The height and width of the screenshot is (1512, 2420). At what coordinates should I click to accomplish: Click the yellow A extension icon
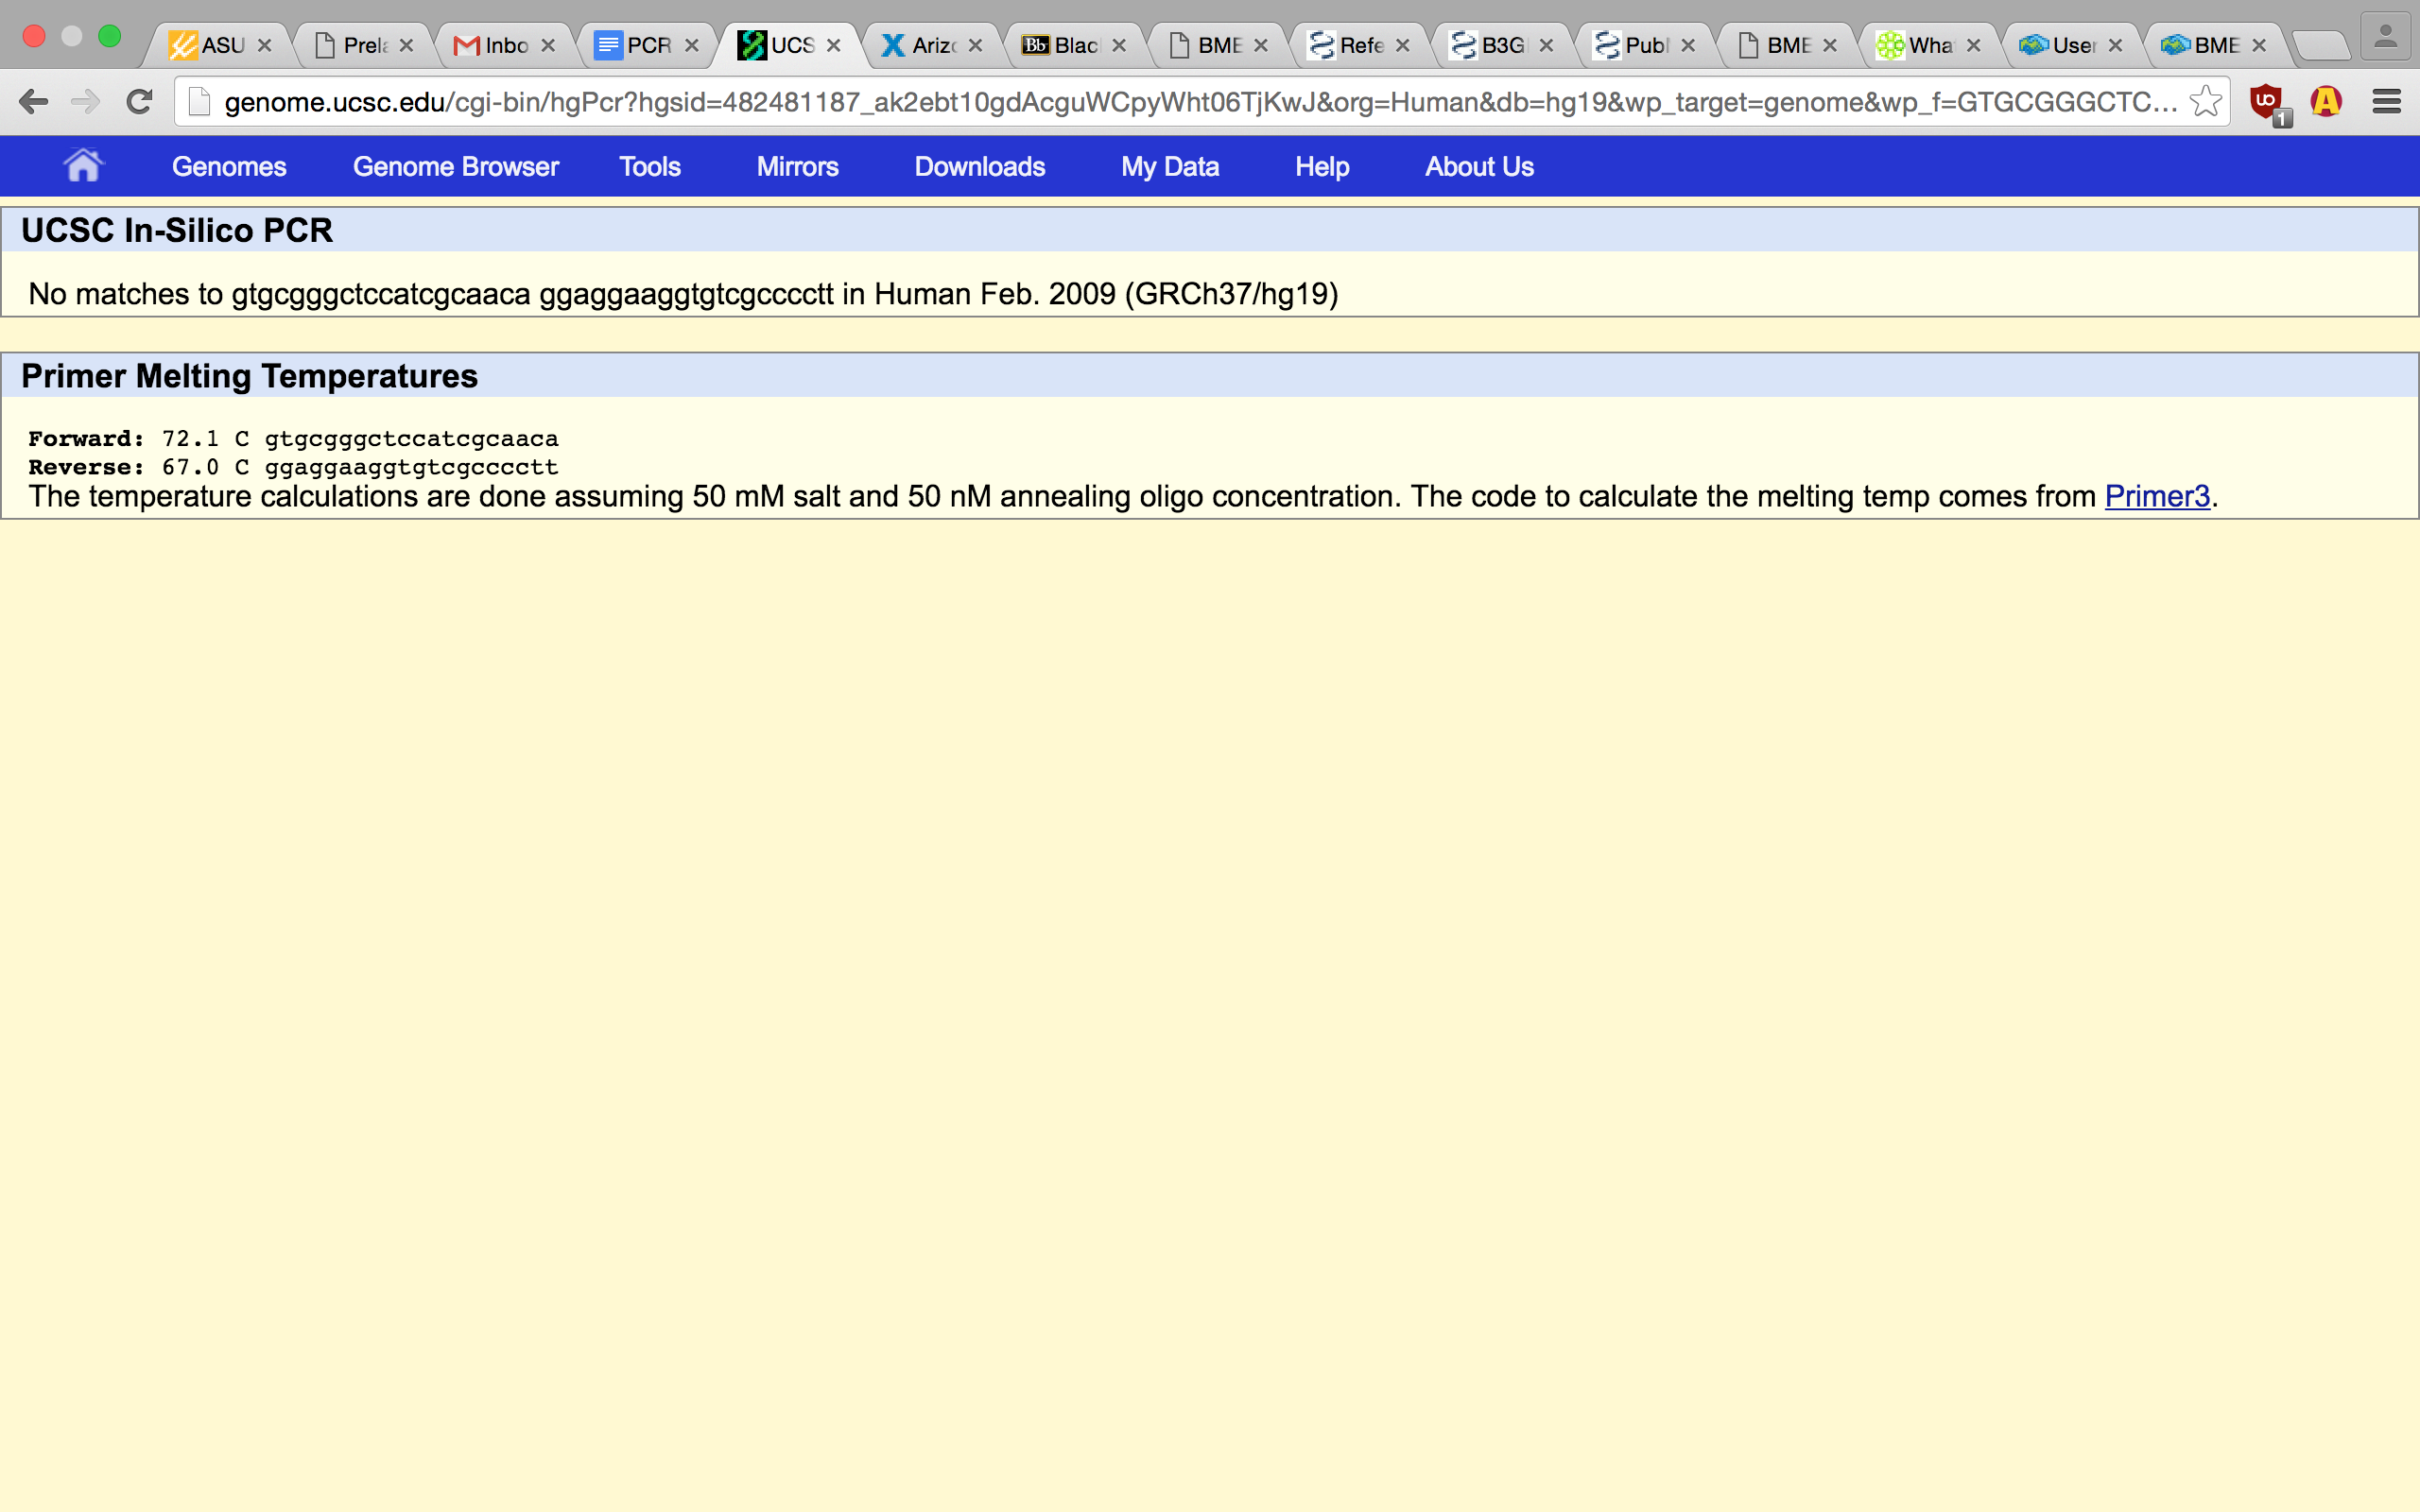pos(2326,101)
